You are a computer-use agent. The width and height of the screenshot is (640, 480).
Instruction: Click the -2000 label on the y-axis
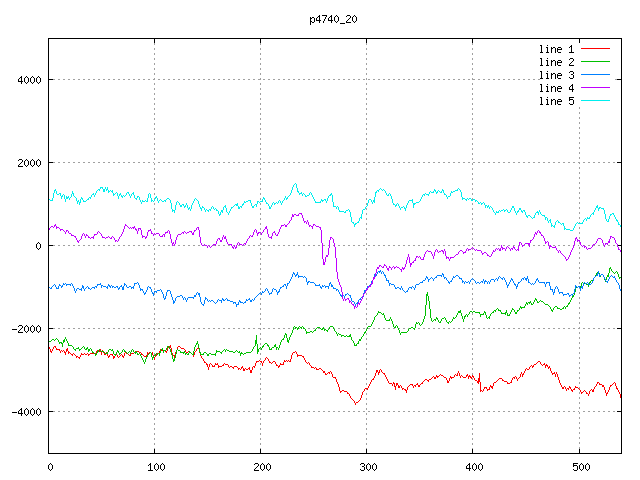[24, 329]
